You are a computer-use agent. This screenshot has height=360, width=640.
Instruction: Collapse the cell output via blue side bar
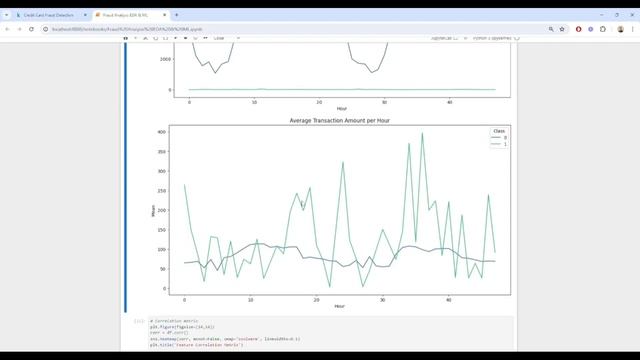point(126,177)
